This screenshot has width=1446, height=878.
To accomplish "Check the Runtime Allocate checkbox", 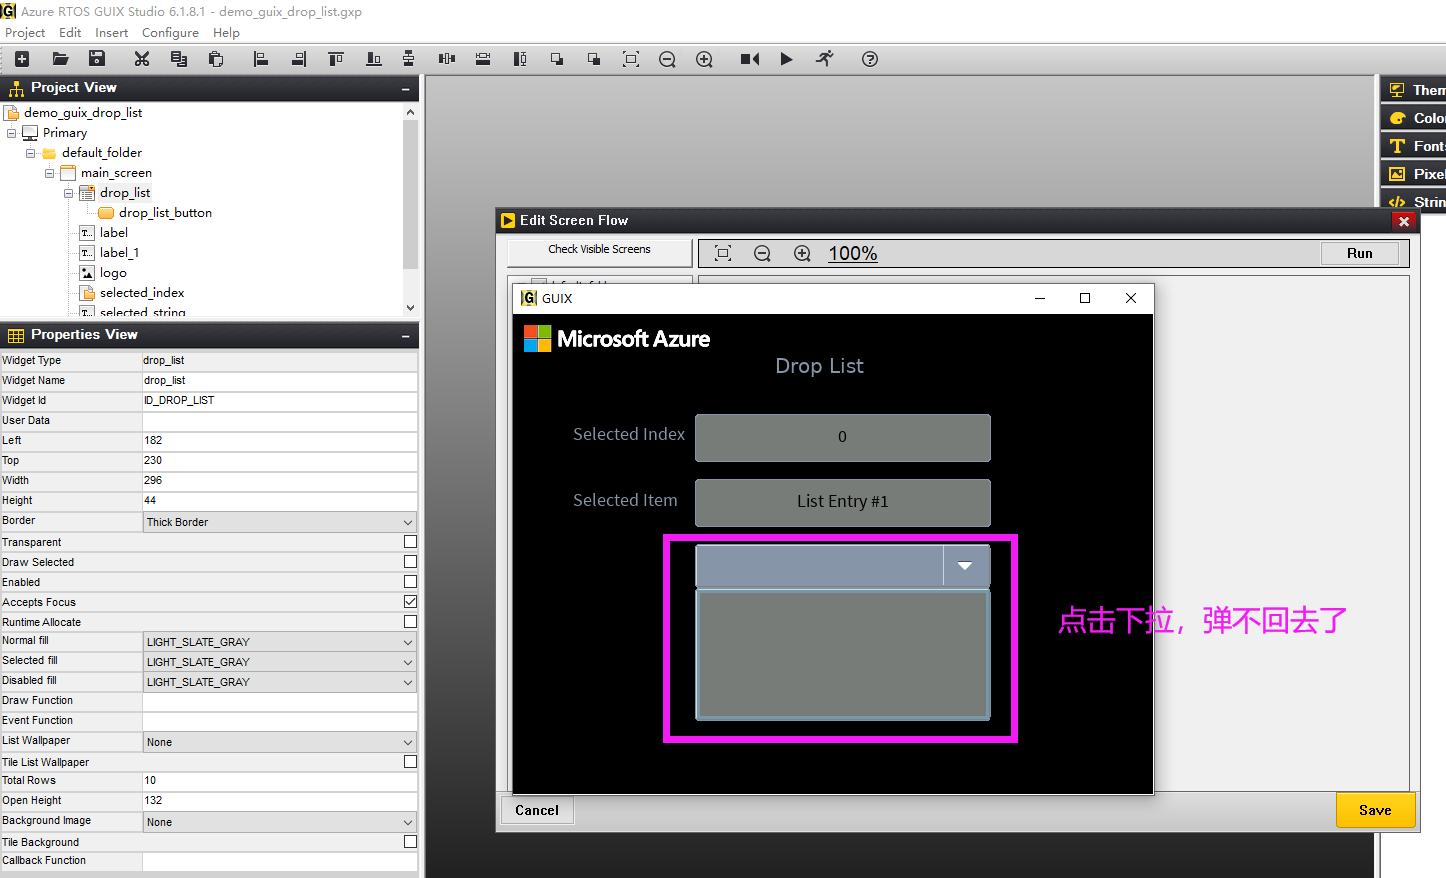I will click(410, 621).
